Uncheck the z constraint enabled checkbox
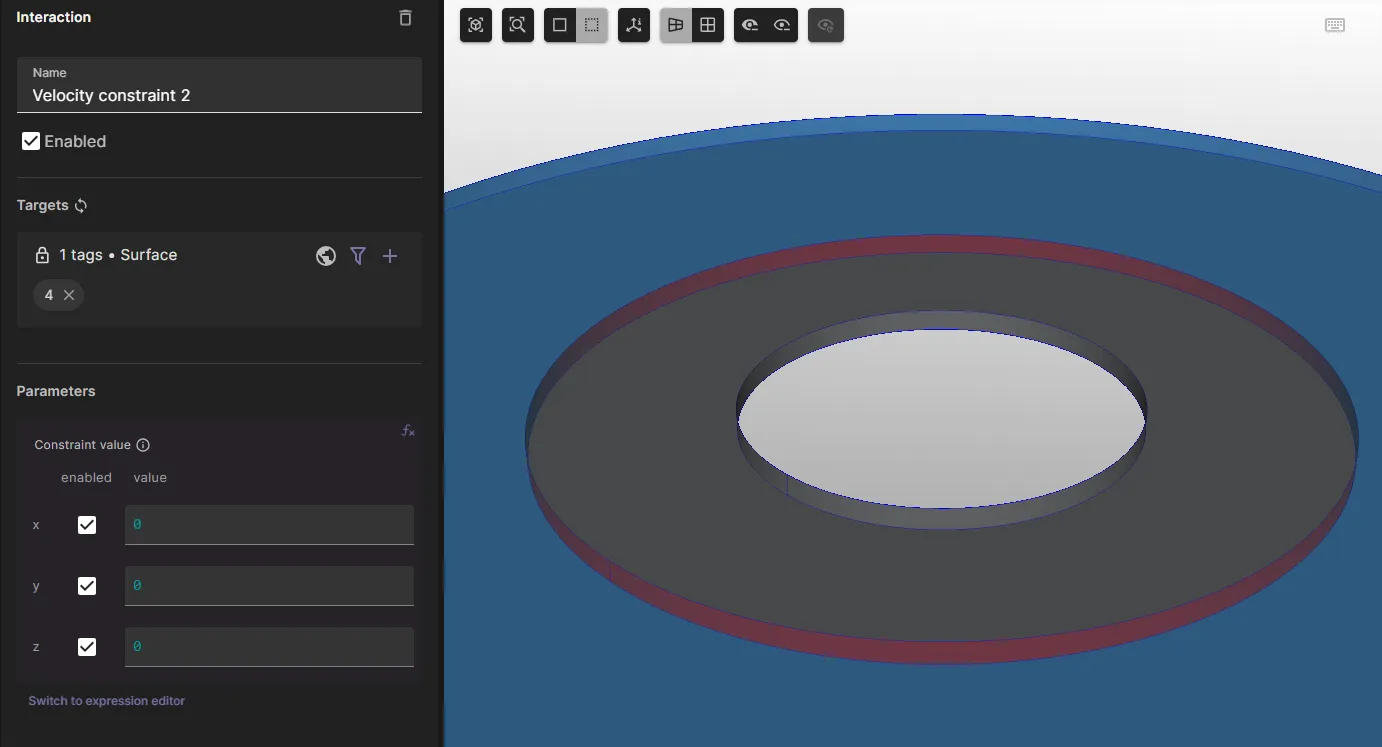Image resolution: width=1382 pixels, height=747 pixels. coord(87,647)
